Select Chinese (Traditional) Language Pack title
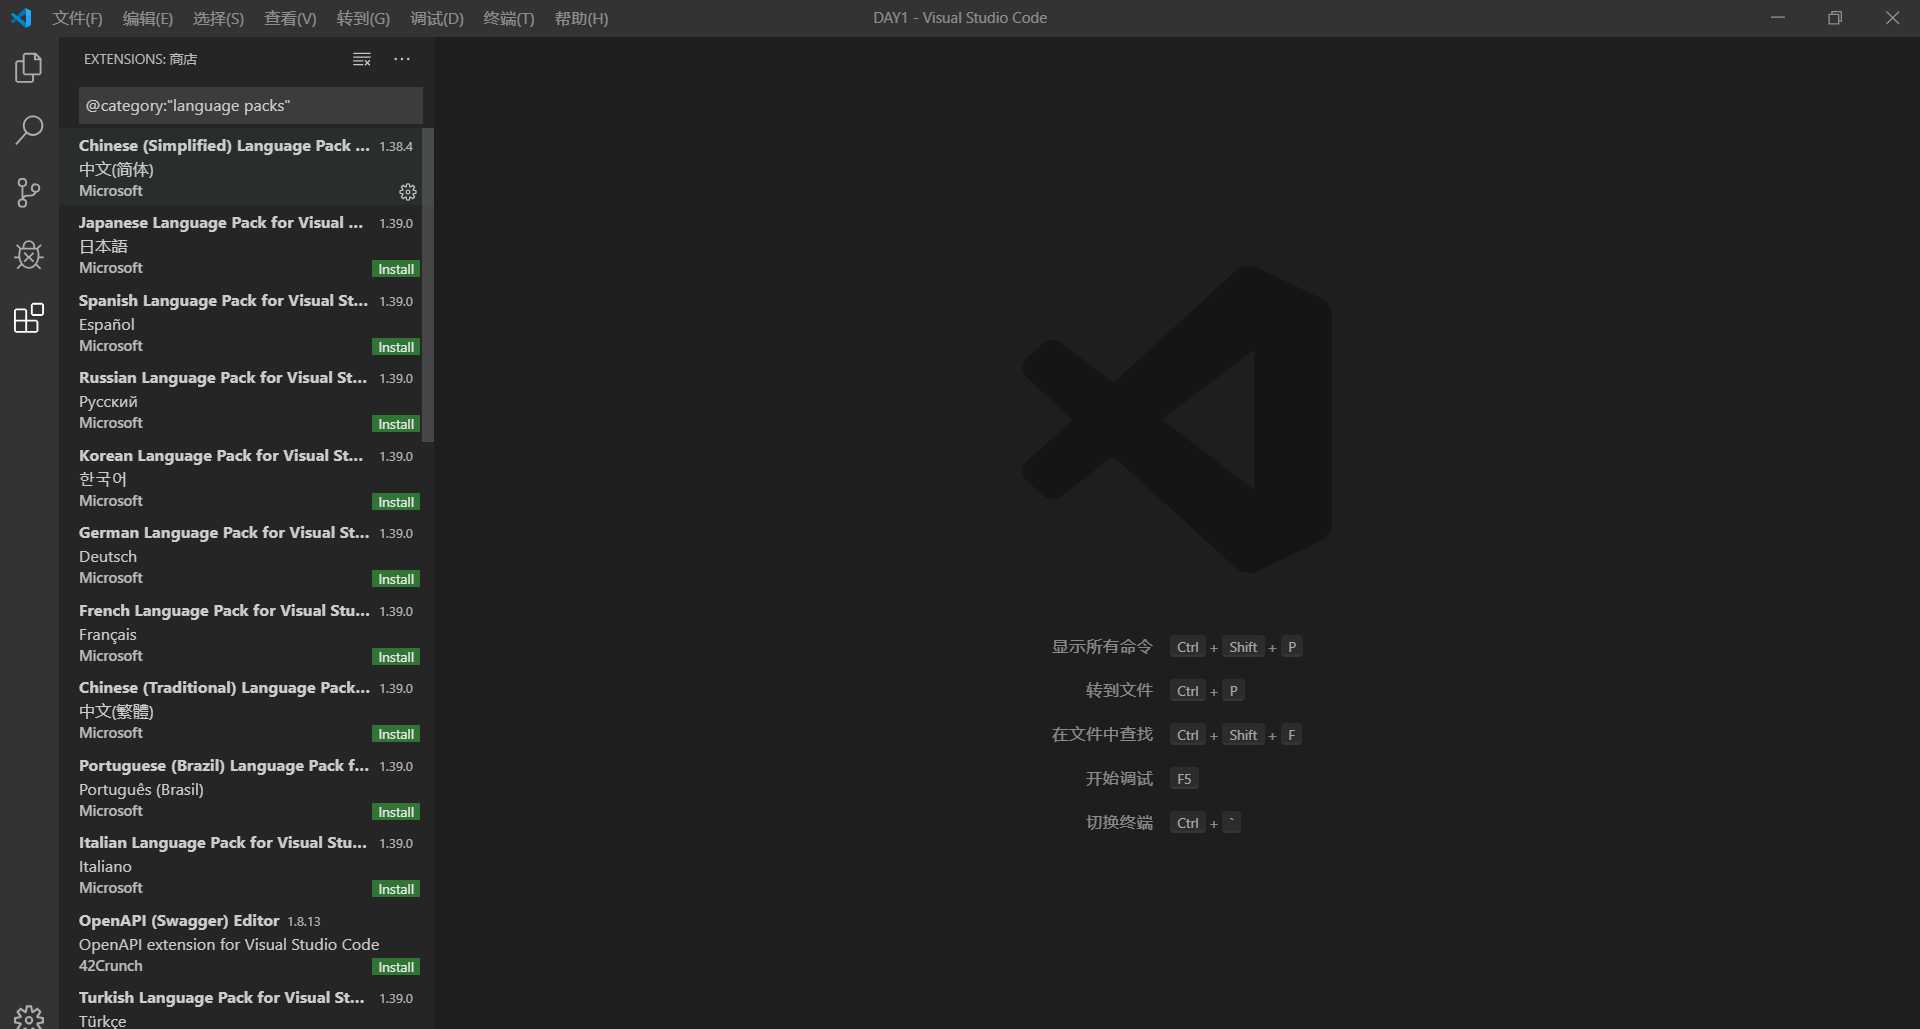Image resolution: width=1920 pixels, height=1029 pixels. 224,687
